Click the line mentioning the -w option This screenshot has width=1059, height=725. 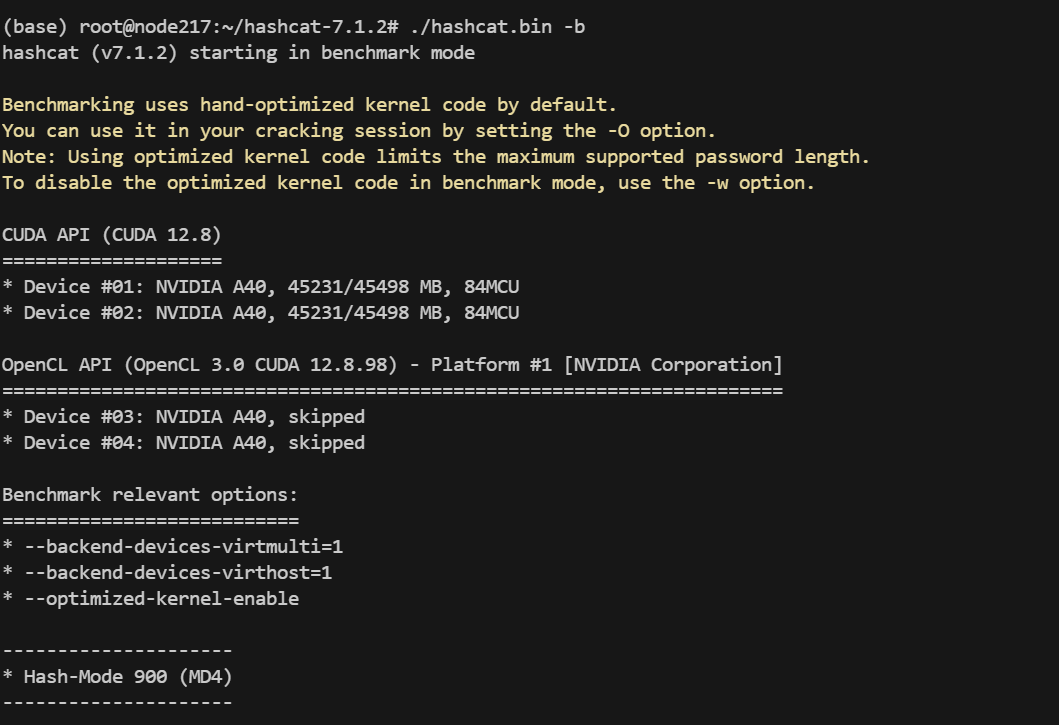408,183
